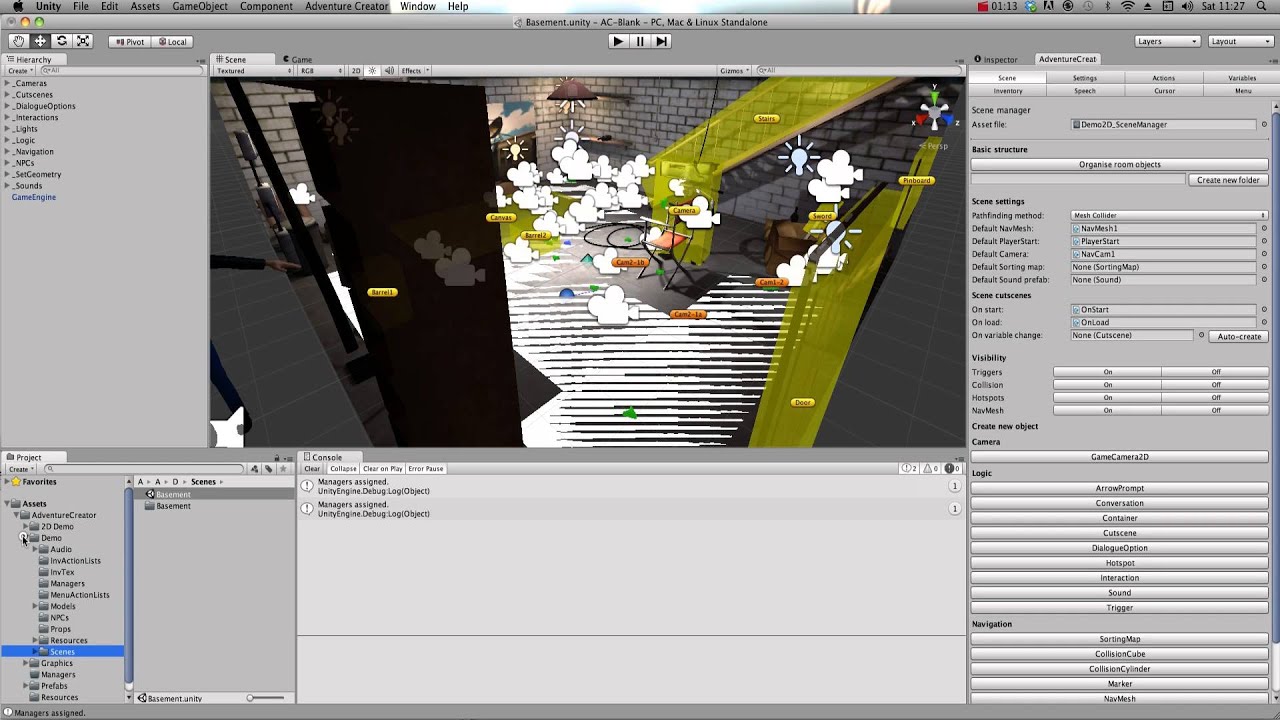This screenshot has height=720, width=1280.
Task: Switch to the Game tab
Action: pyautogui.click(x=297, y=60)
